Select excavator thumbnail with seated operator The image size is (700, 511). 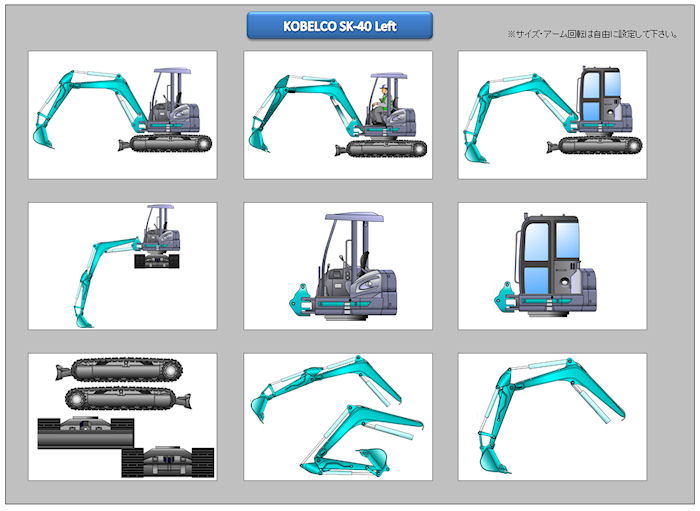[x=338, y=115]
